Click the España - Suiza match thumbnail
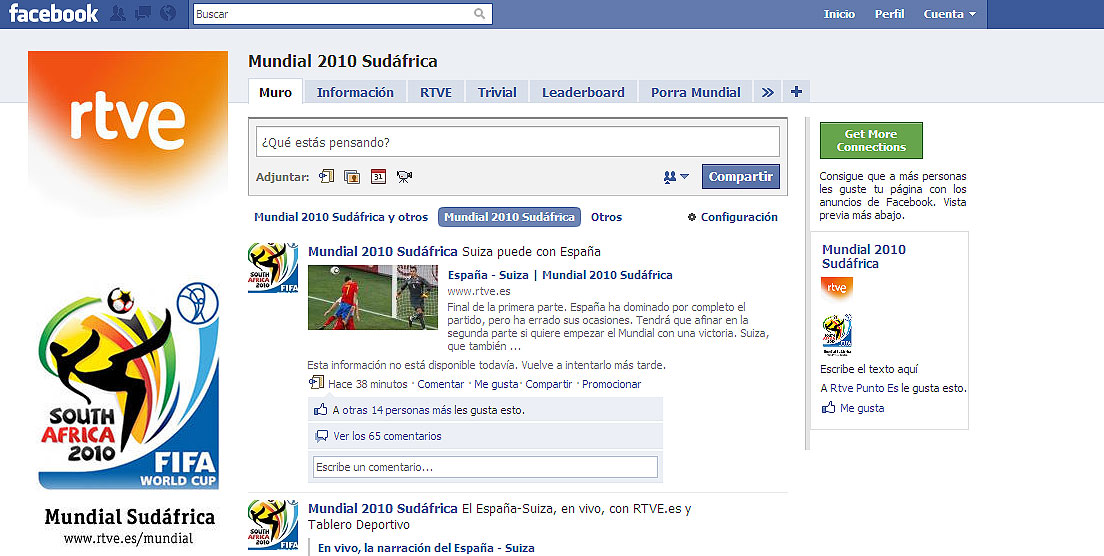The image size is (1104, 556). pyautogui.click(x=372, y=297)
